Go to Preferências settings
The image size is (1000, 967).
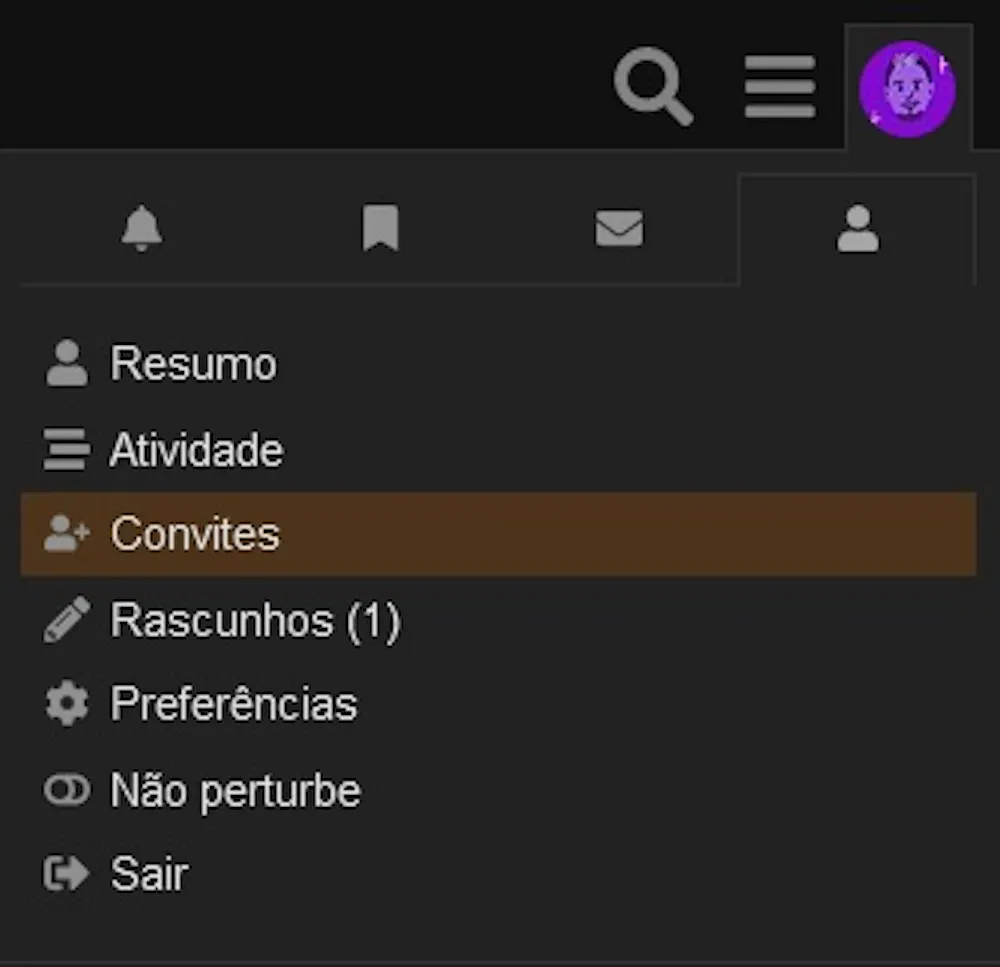point(233,704)
